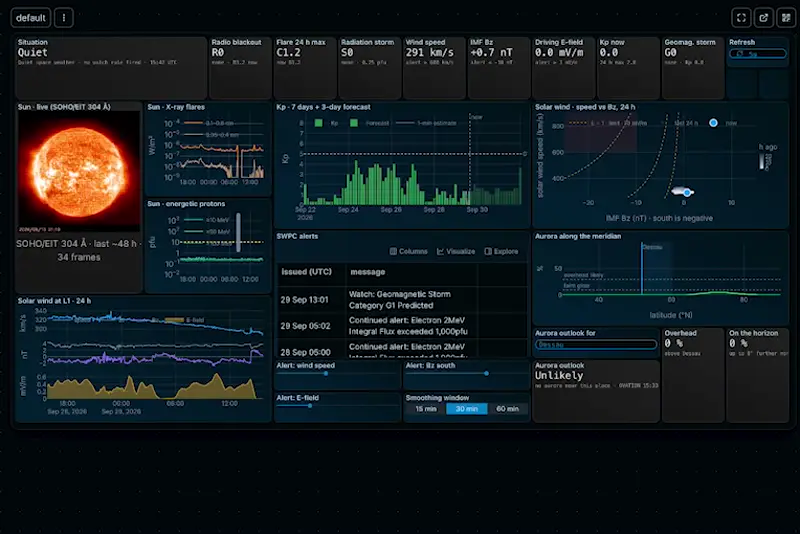The width and height of the screenshot is (800, 534).
Task: Click the open-in-new-window share icon
Action: (764, 18)
